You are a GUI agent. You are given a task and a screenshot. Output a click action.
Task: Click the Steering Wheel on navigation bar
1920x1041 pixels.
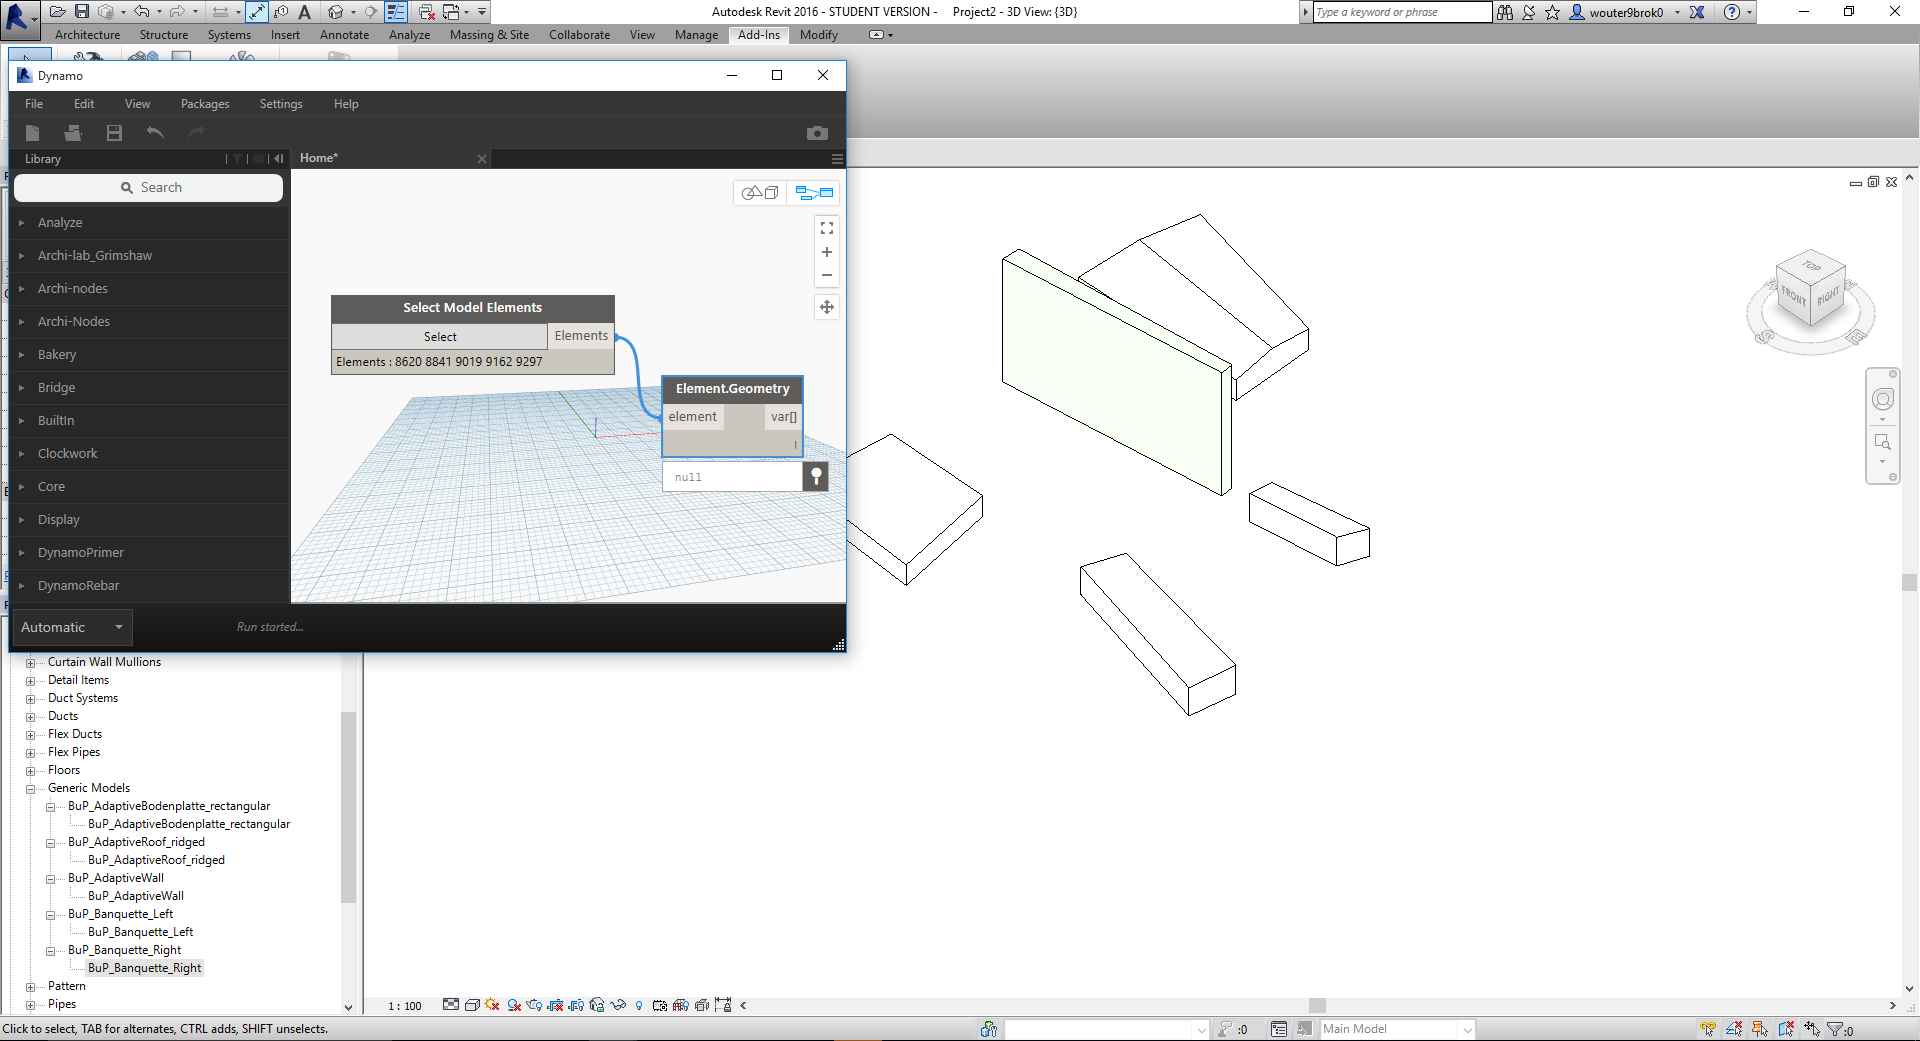1883,400
